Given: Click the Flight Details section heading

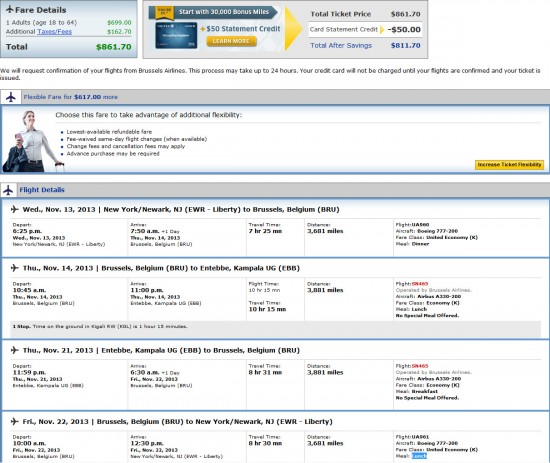Looking at the screenshot, I should (42, 190).
